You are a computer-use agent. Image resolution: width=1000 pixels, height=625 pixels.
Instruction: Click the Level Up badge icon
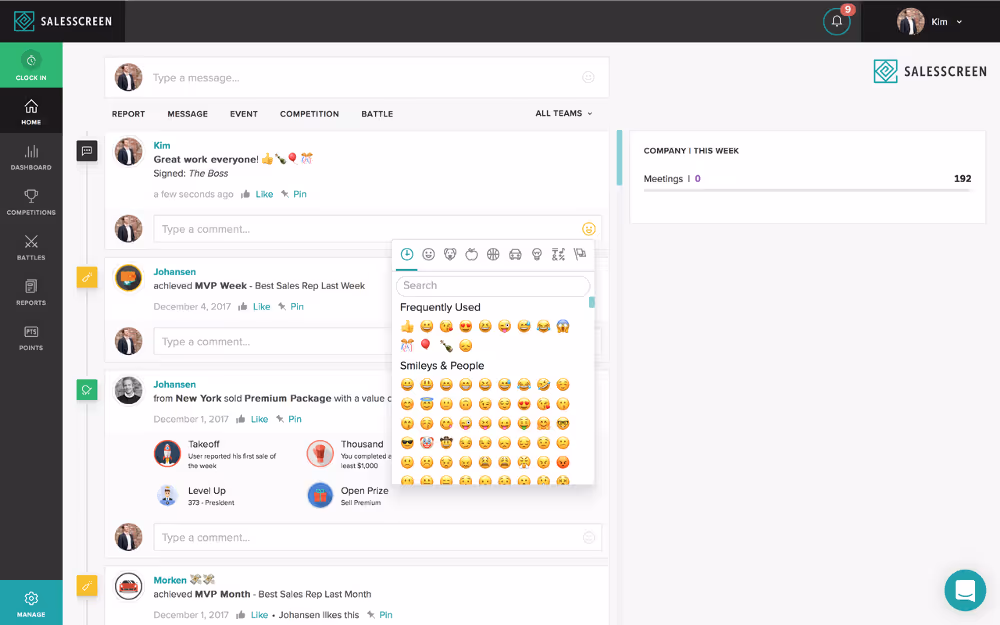click(x=167, y=496)
